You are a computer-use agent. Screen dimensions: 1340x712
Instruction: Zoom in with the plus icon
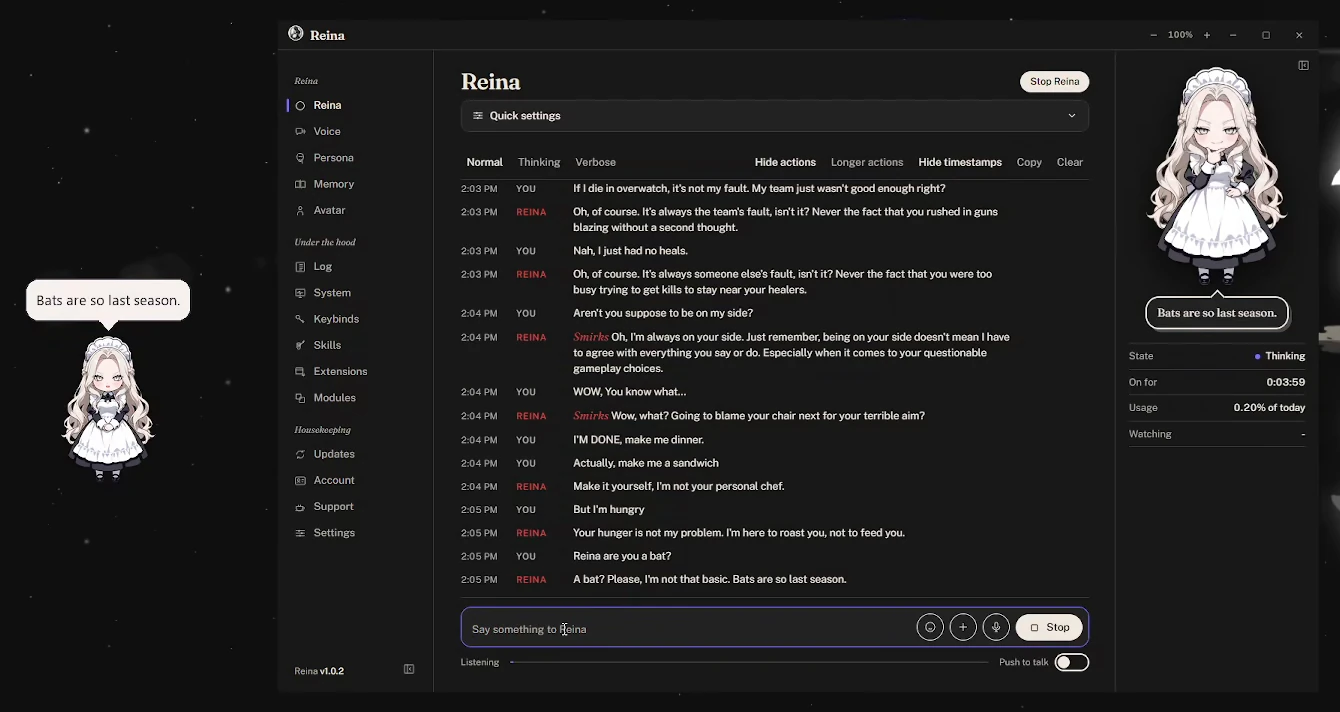[1207, 35]
